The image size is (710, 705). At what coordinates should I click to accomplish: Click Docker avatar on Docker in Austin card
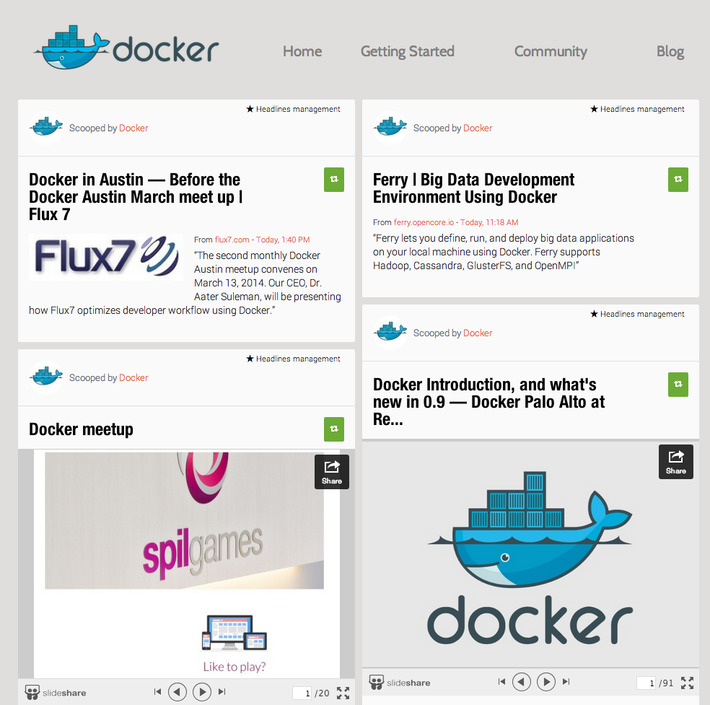[x=46, y=127]
